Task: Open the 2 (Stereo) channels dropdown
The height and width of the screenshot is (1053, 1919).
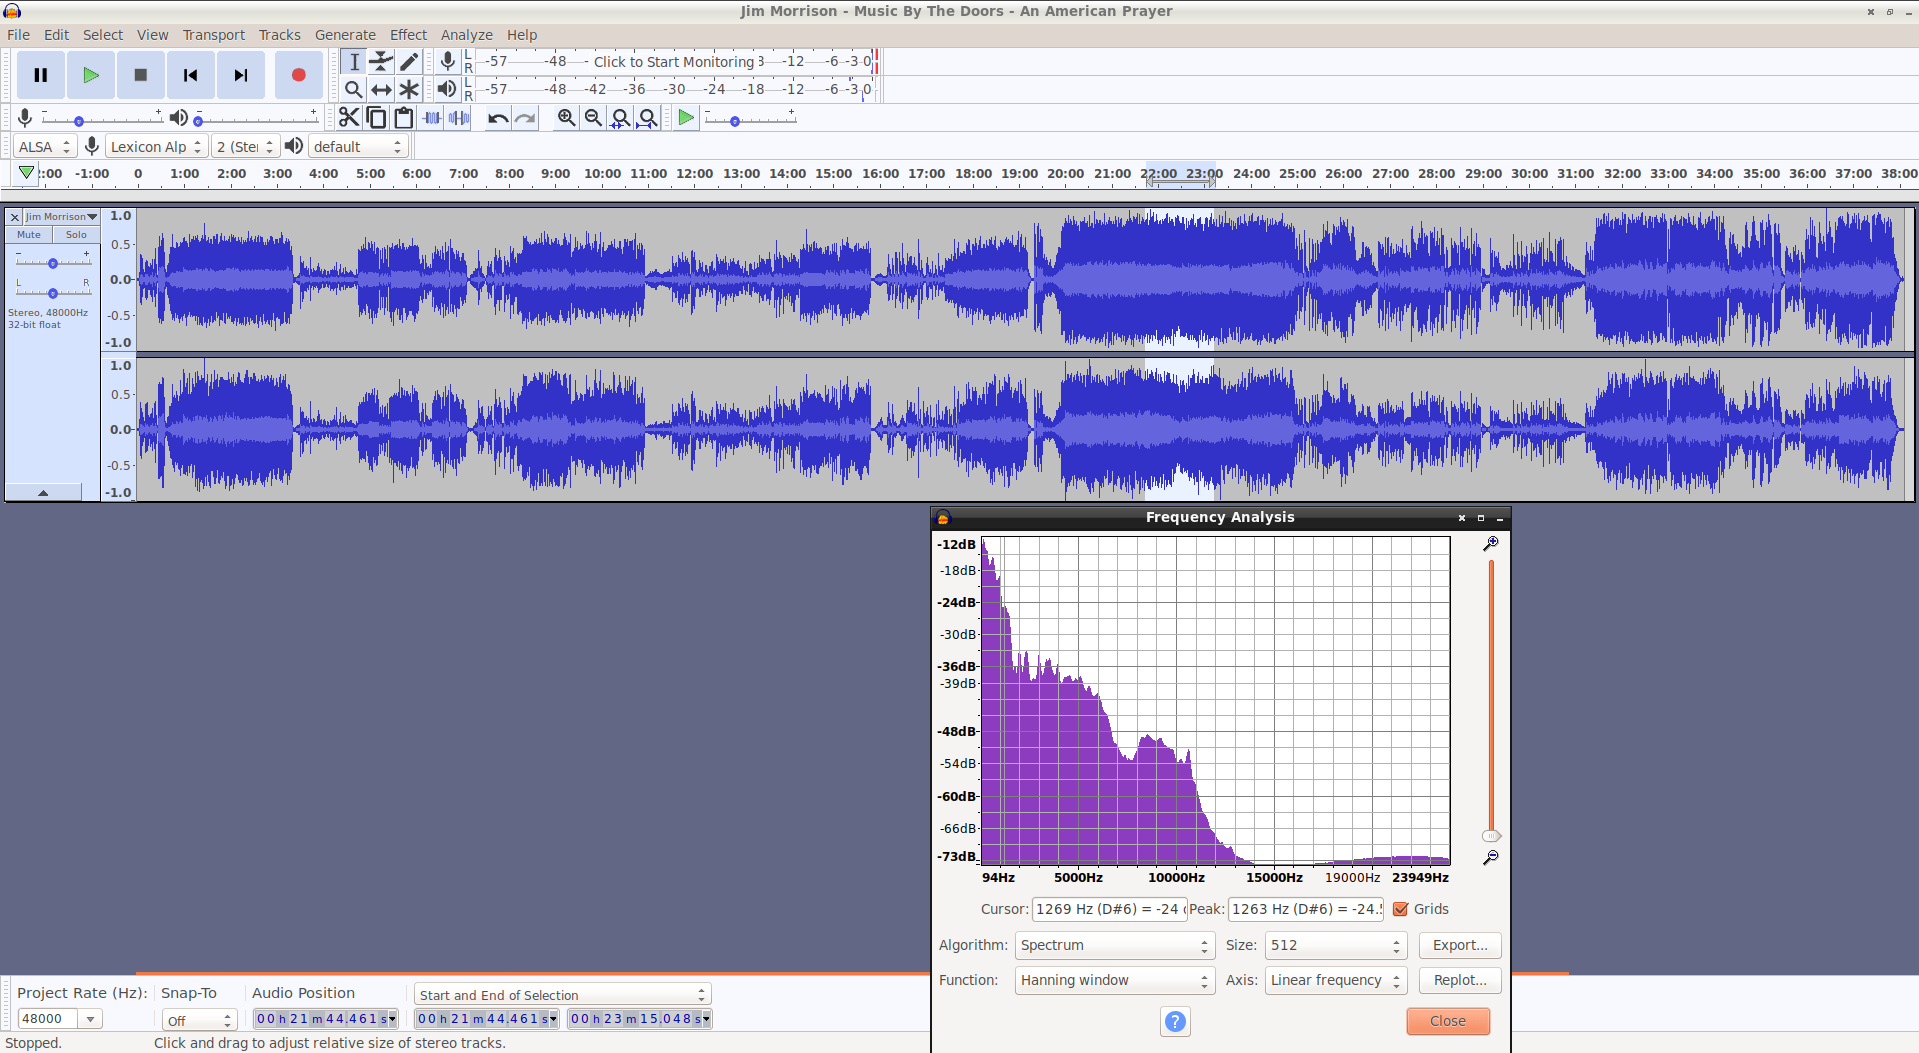Action: tap(245, 146)
